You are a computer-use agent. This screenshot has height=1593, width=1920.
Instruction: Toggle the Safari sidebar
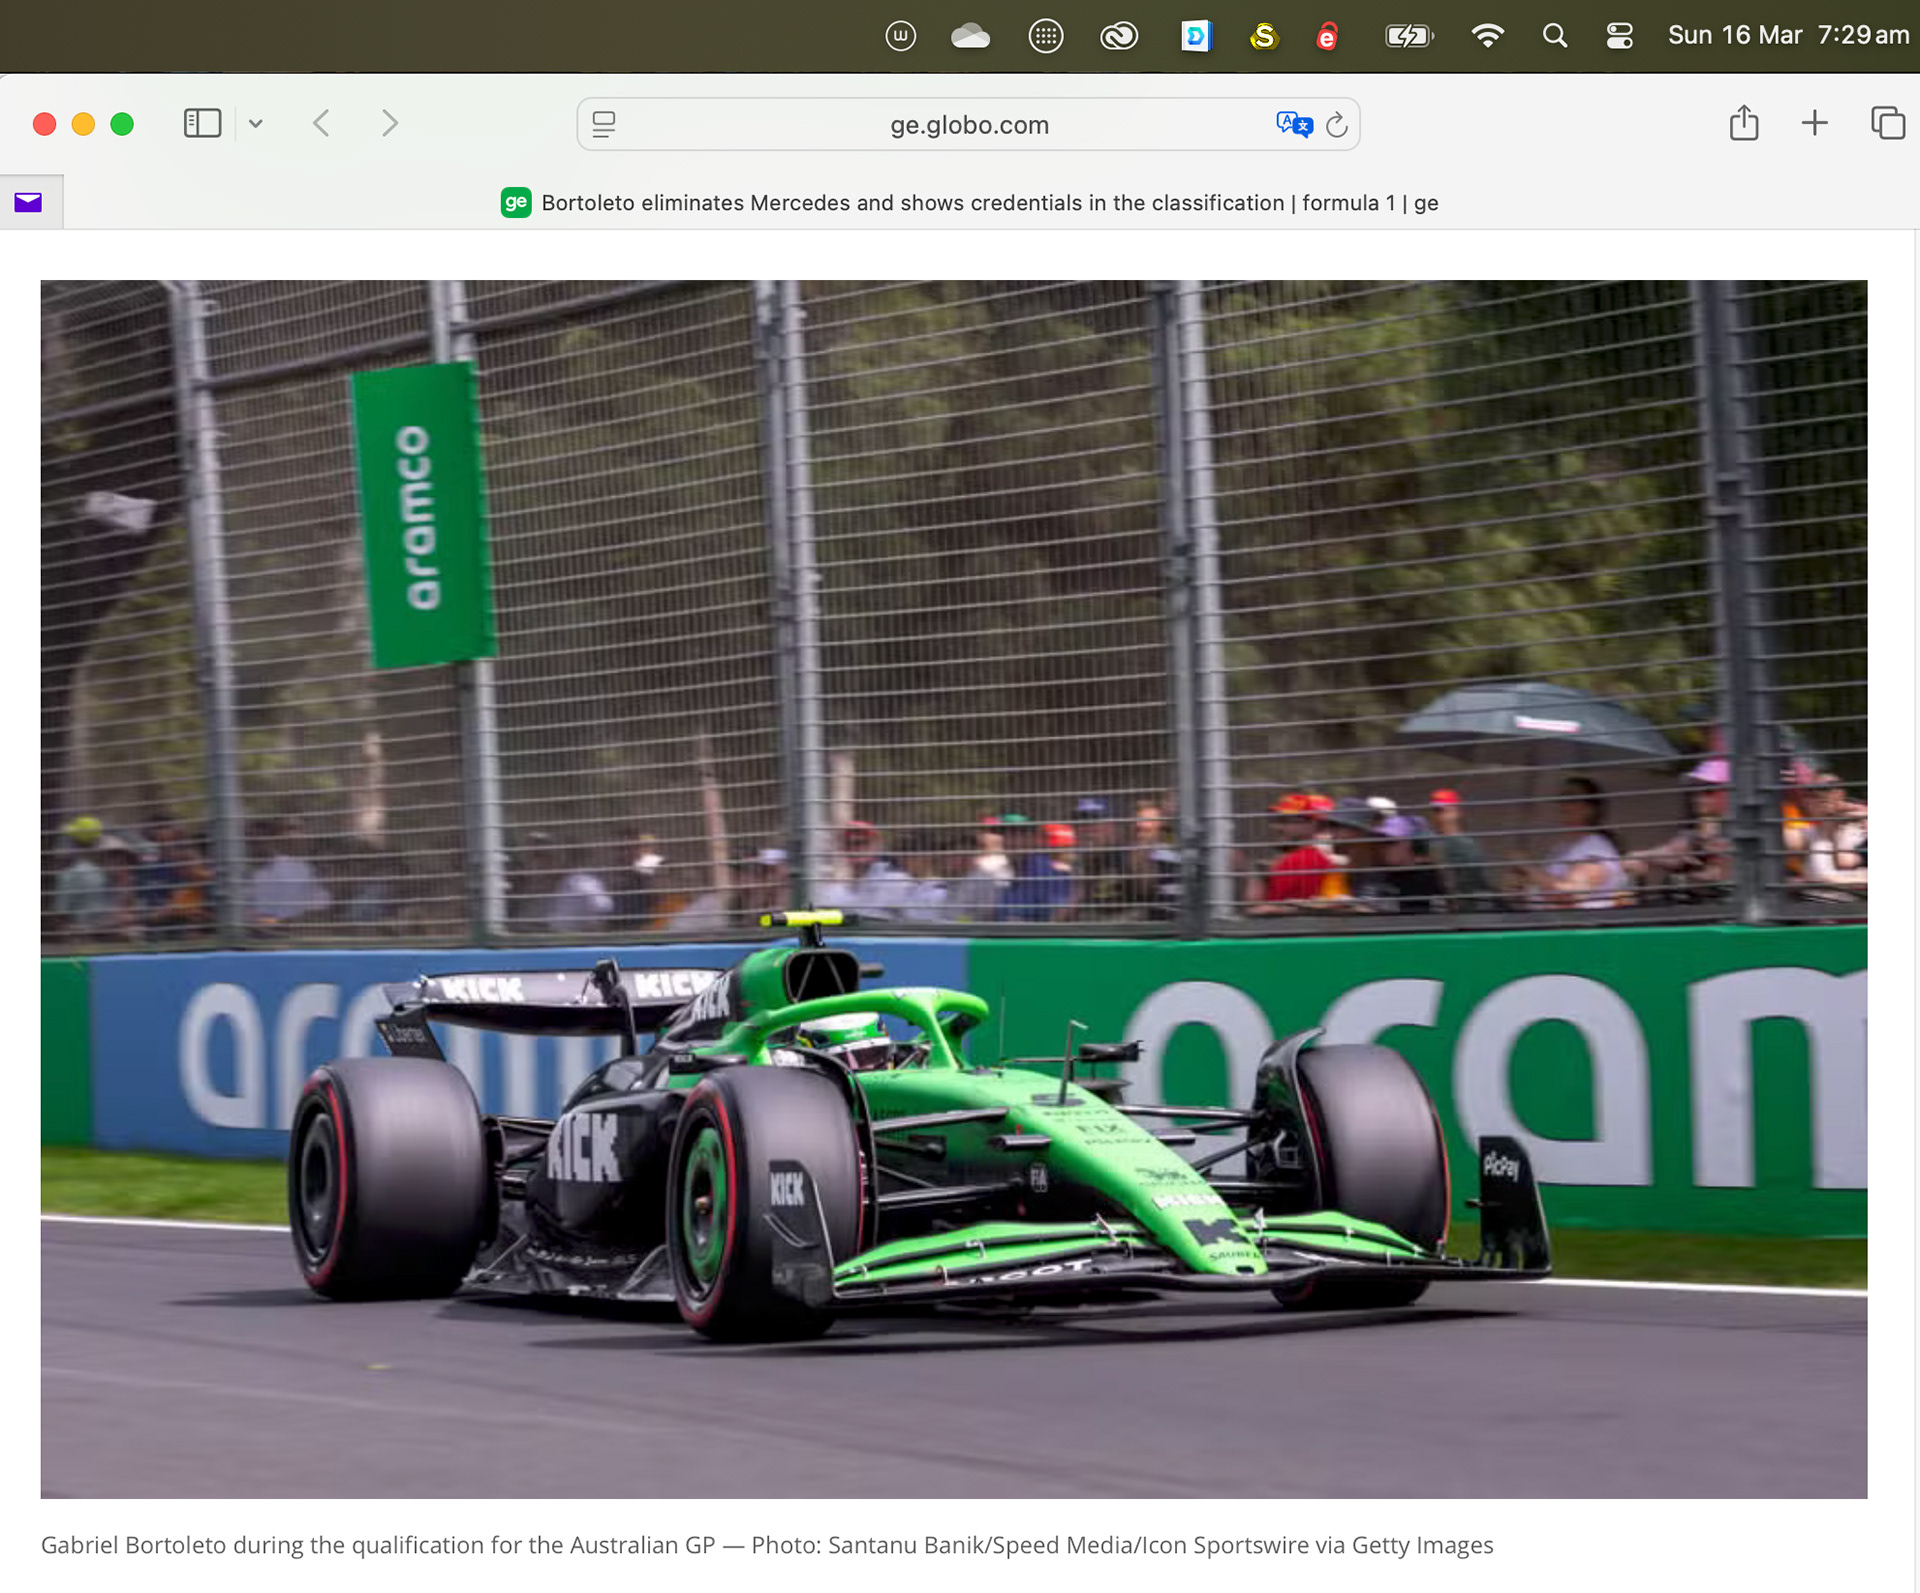202,123
